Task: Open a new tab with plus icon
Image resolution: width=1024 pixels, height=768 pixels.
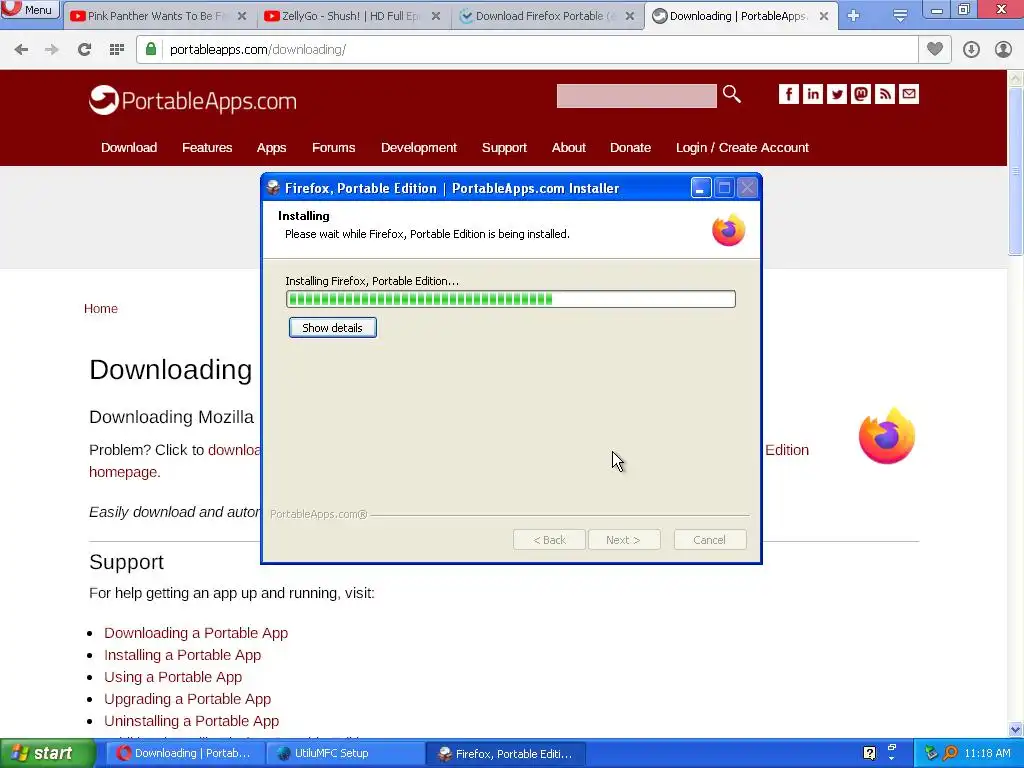Action: 853,16
